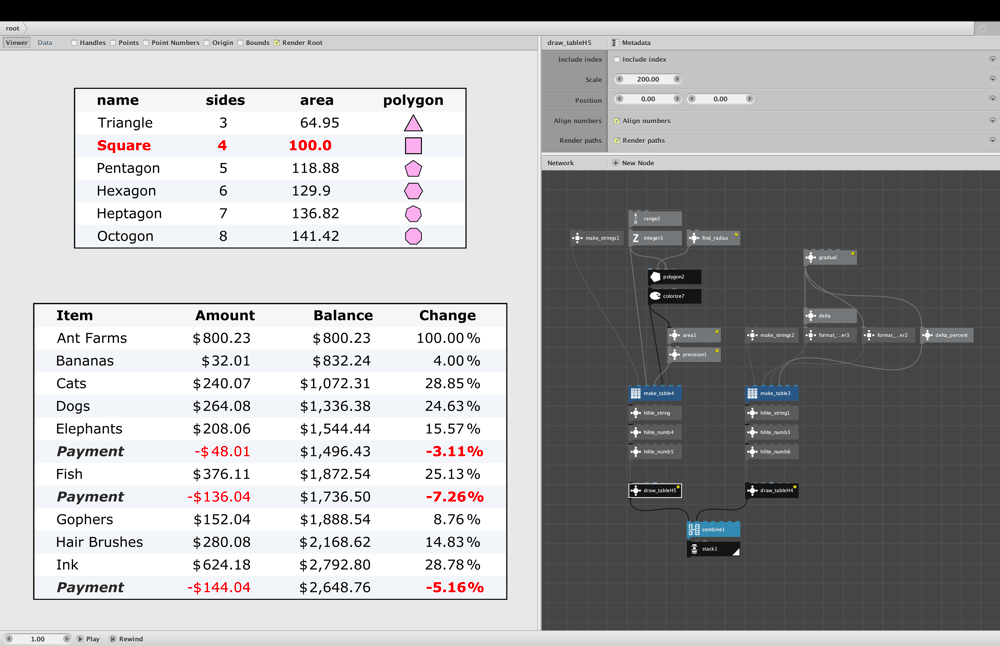The image size is (1000, 646).
Task: Select the colorize7 node
Action: tap(675, 296)
